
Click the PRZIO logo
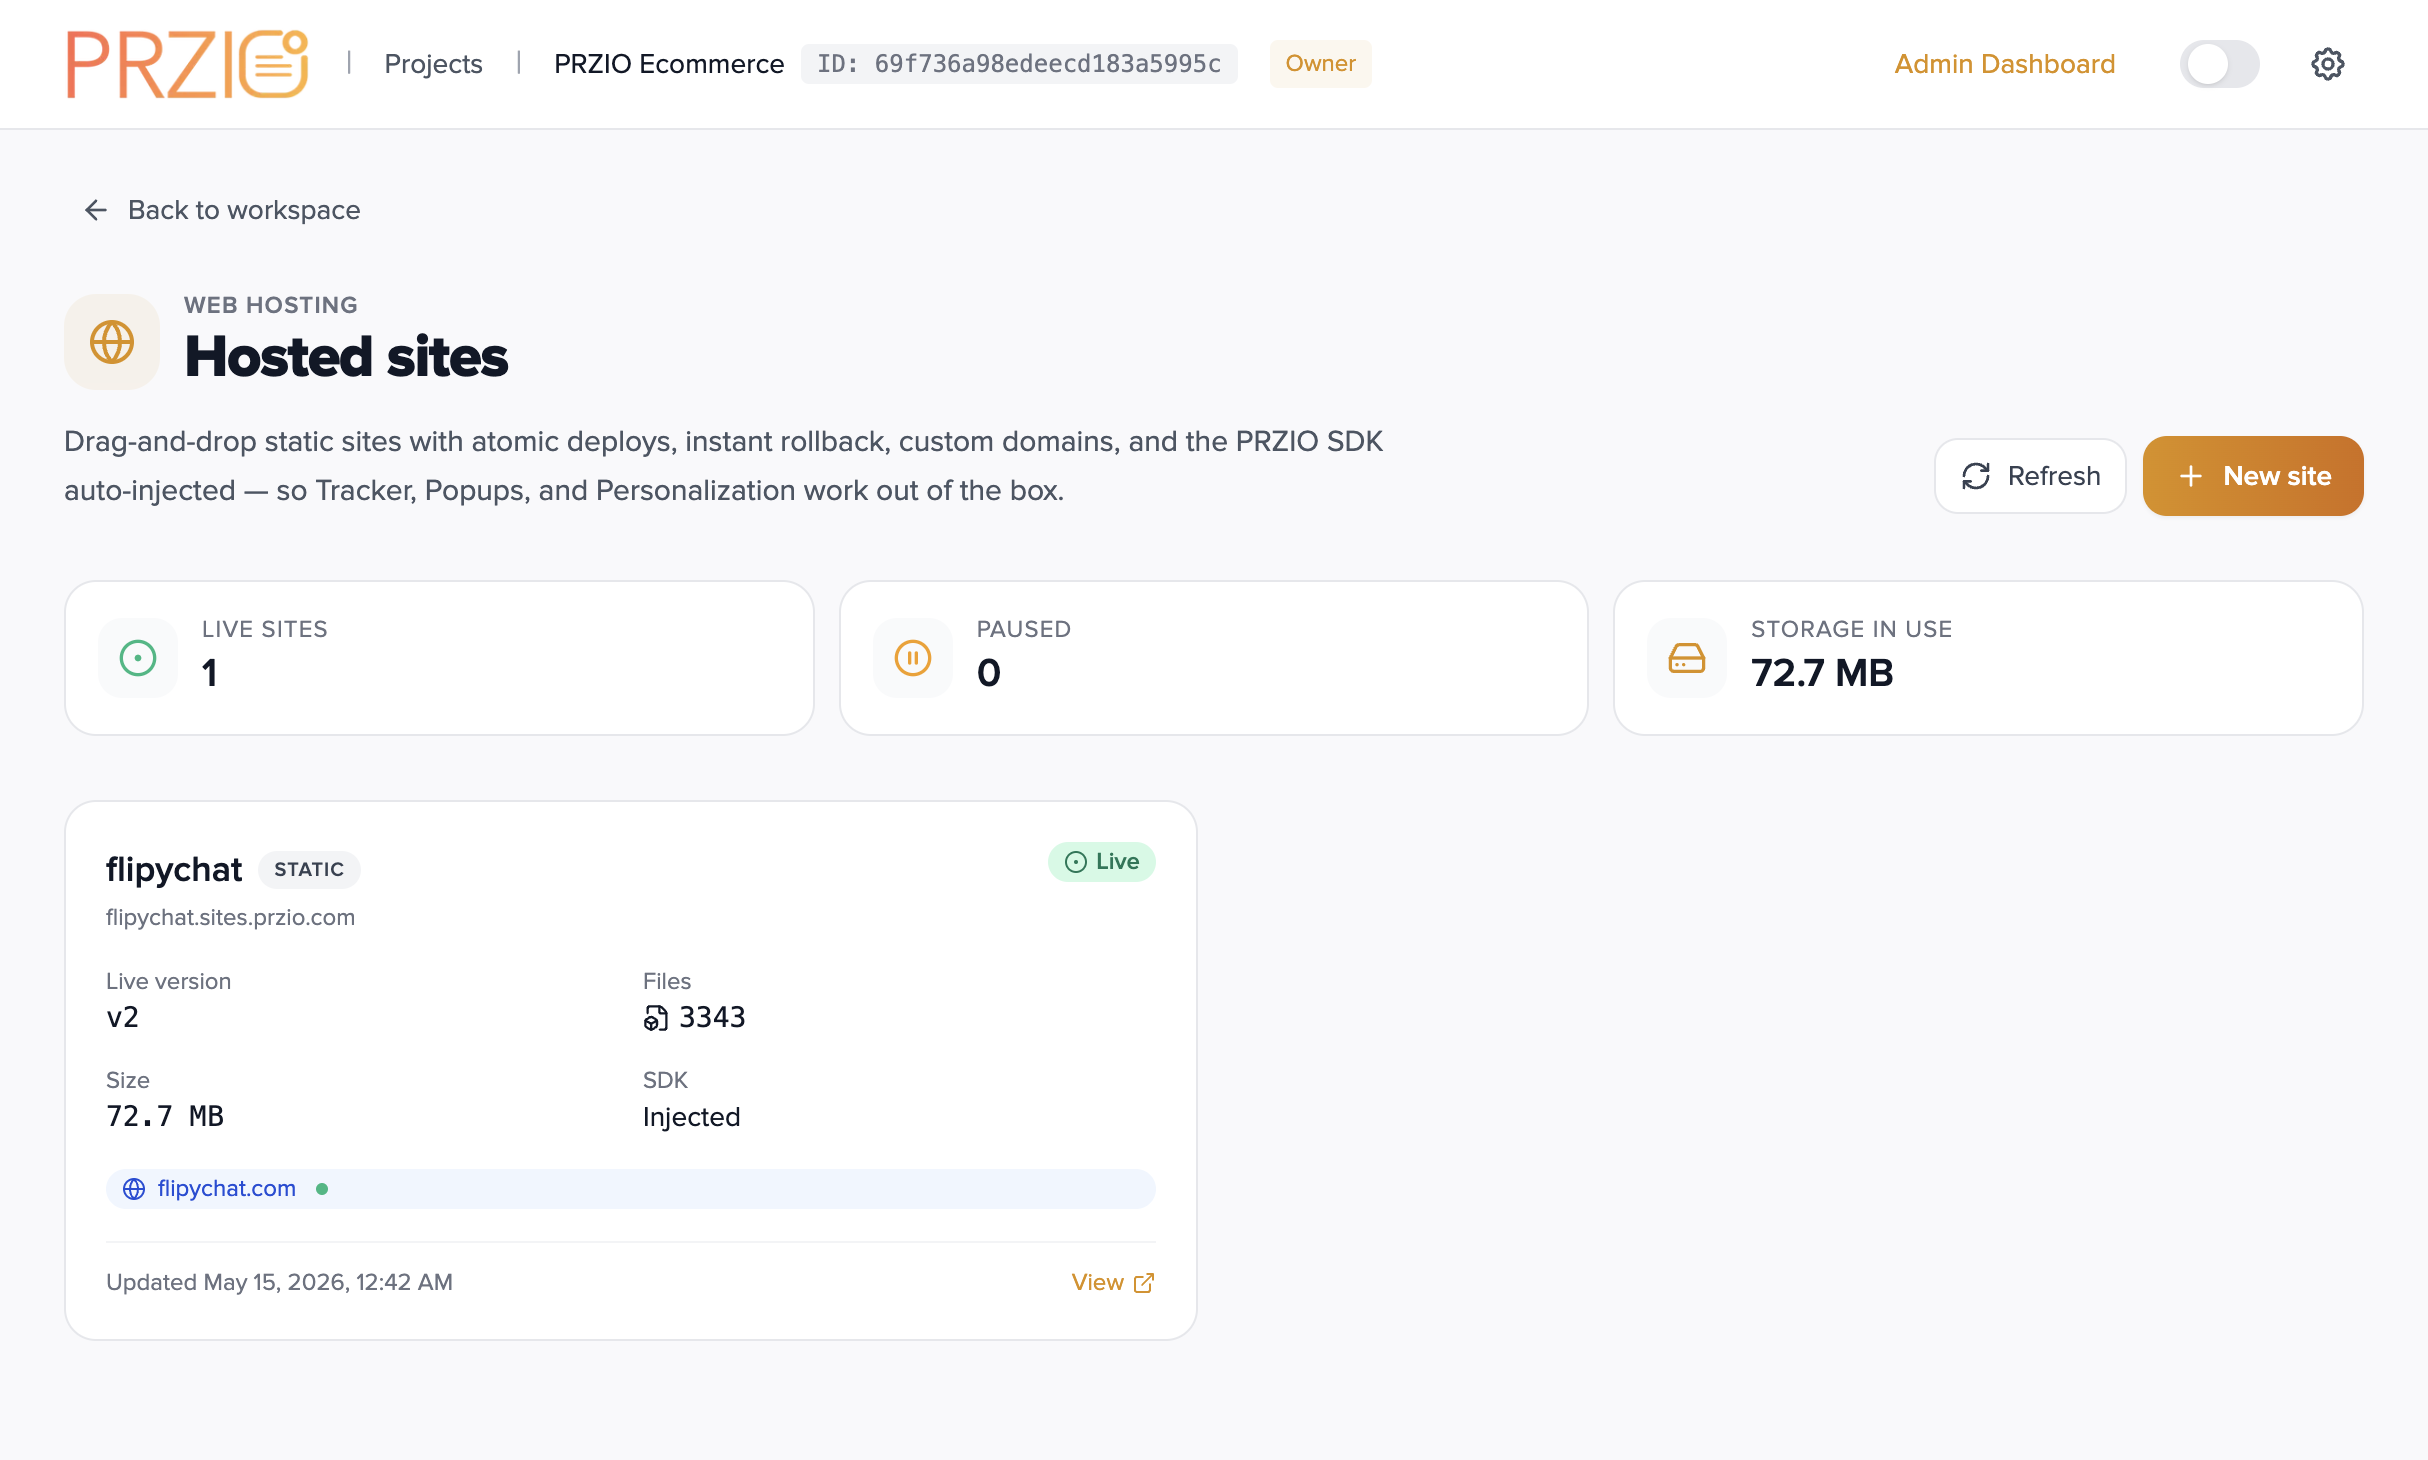(187, 64)
